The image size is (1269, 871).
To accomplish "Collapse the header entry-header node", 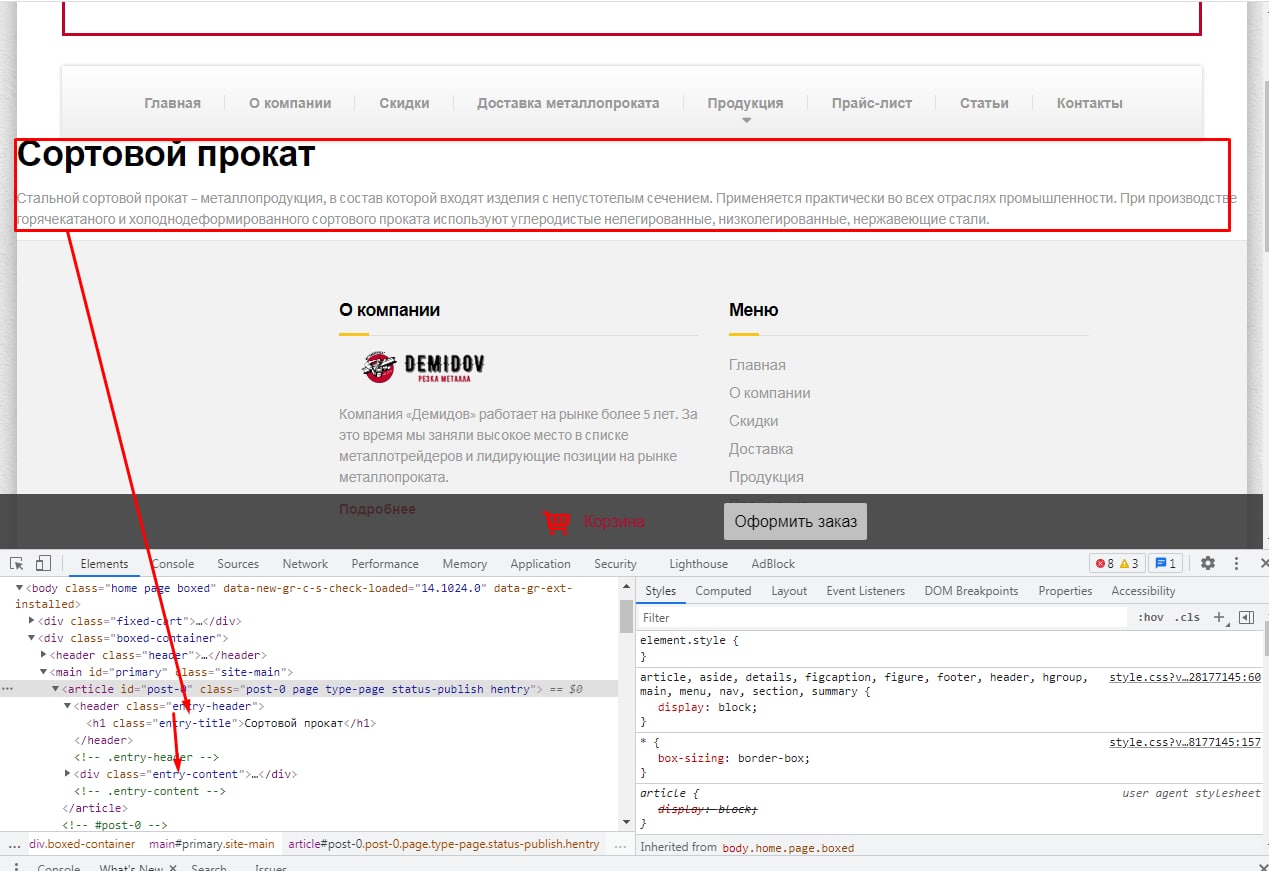I will (x=68, y=706).
